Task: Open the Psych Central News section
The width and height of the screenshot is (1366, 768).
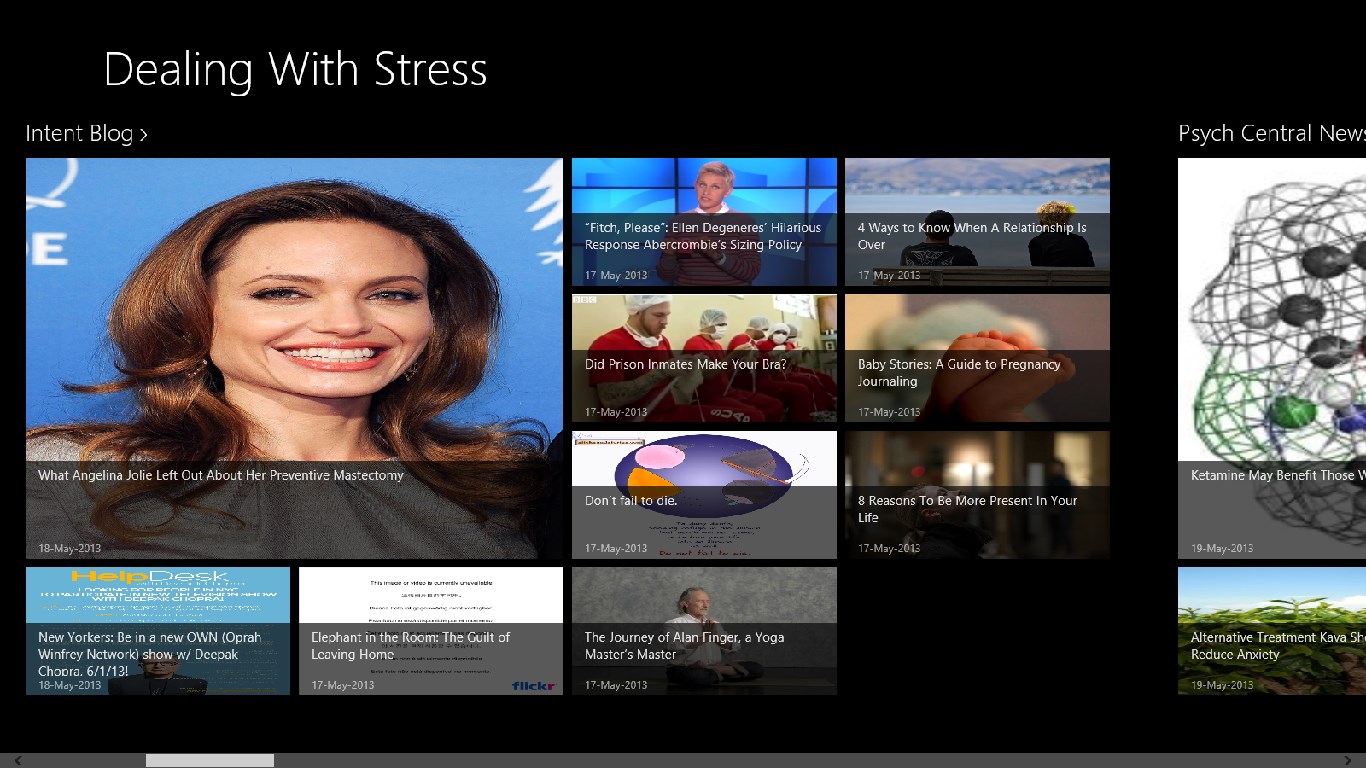Action: pos(1270,134)
